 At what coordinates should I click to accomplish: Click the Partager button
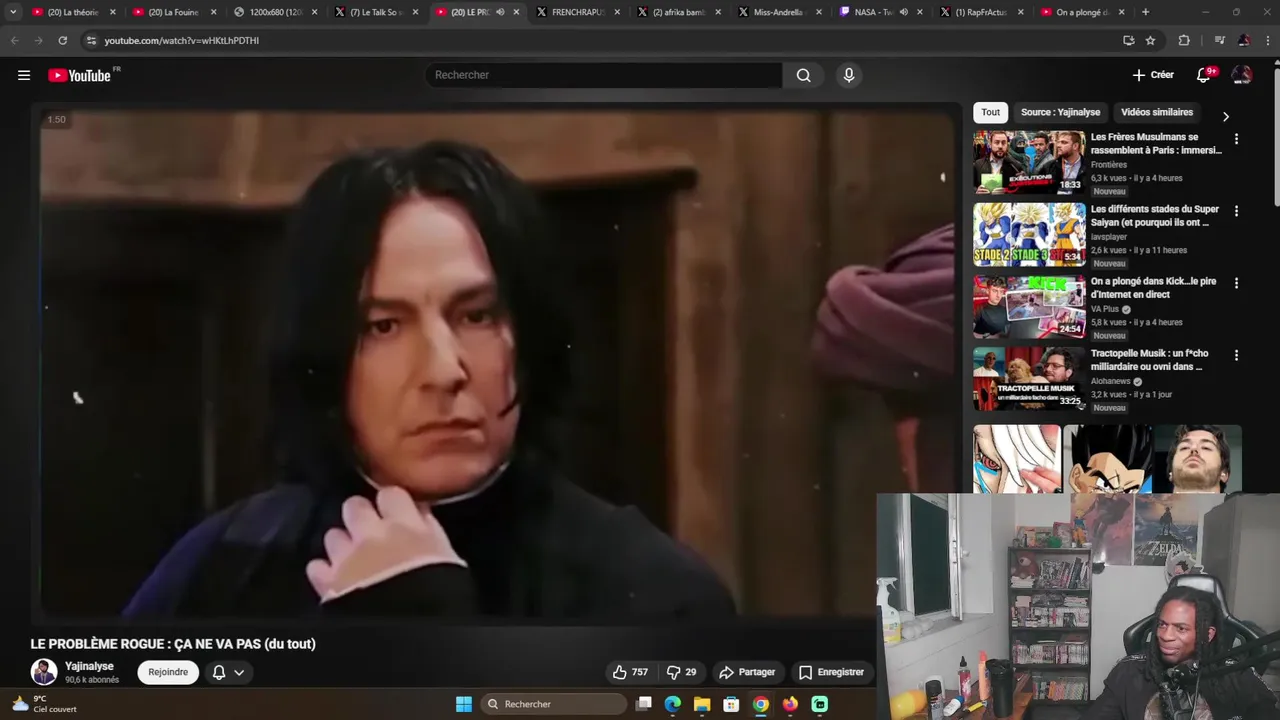tap(747, 672)
